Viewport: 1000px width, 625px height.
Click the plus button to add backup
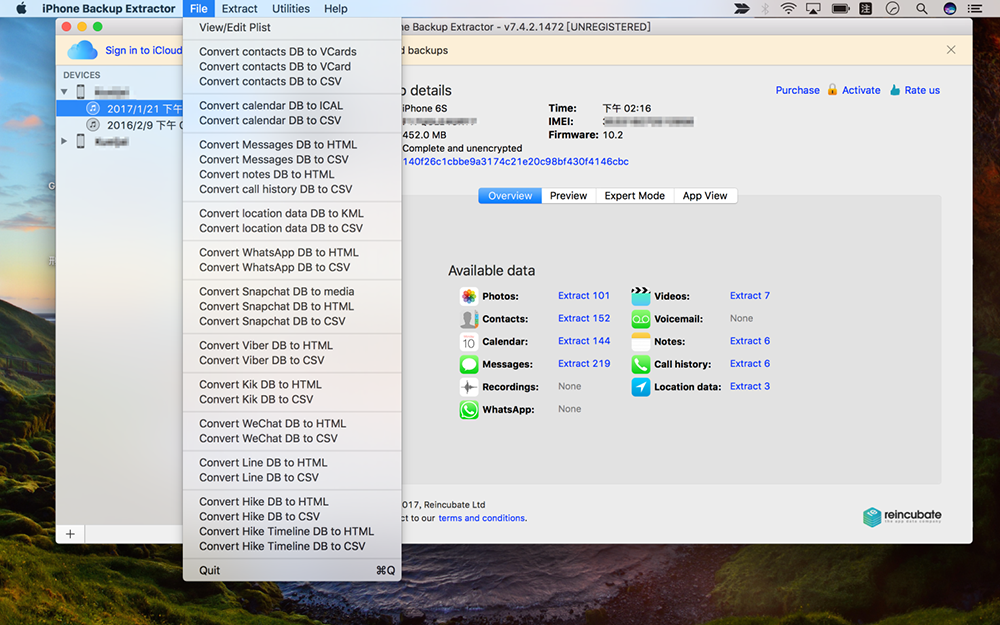pos(70,534)
